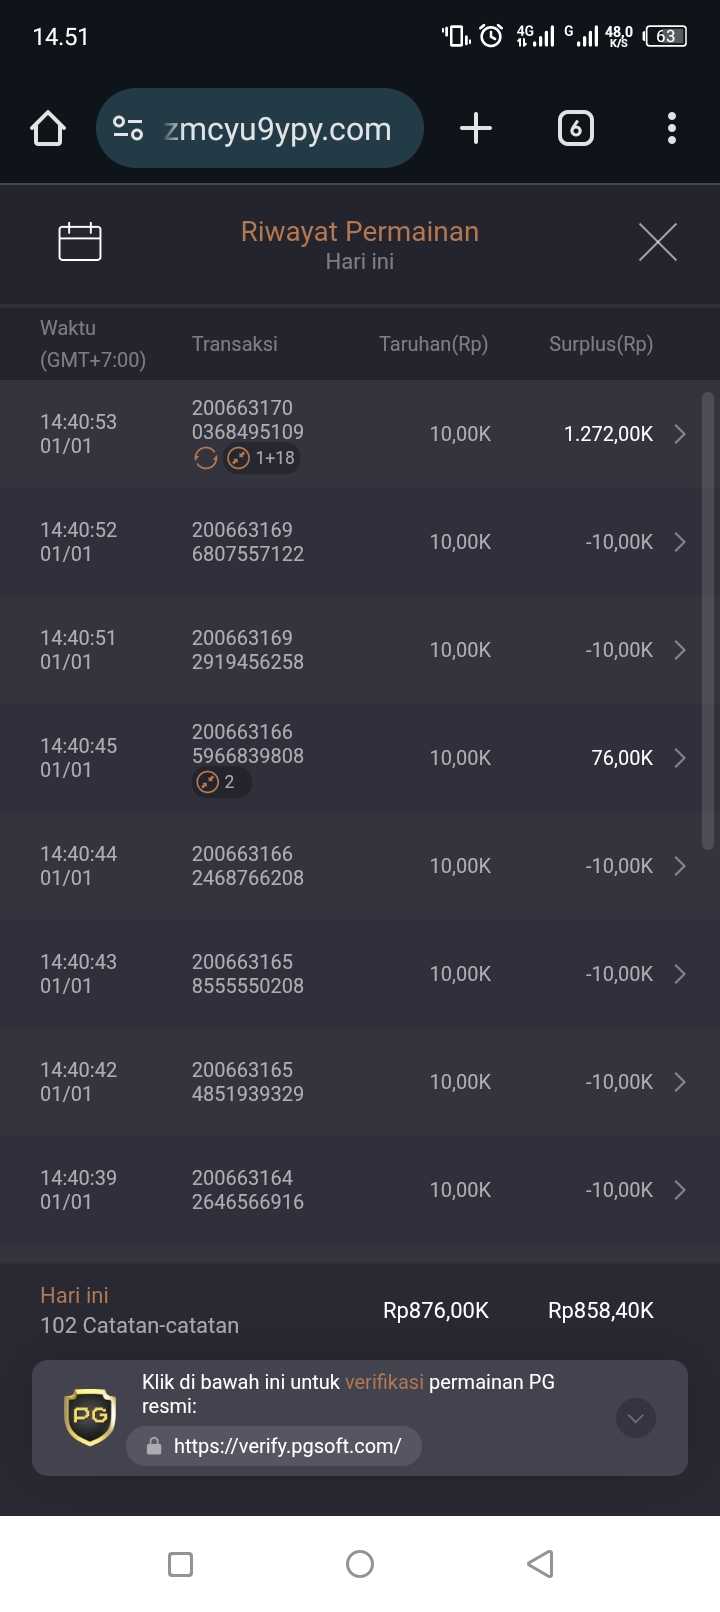Tap the address bar URL zmcyu9ypy.com

coord(277,129)
